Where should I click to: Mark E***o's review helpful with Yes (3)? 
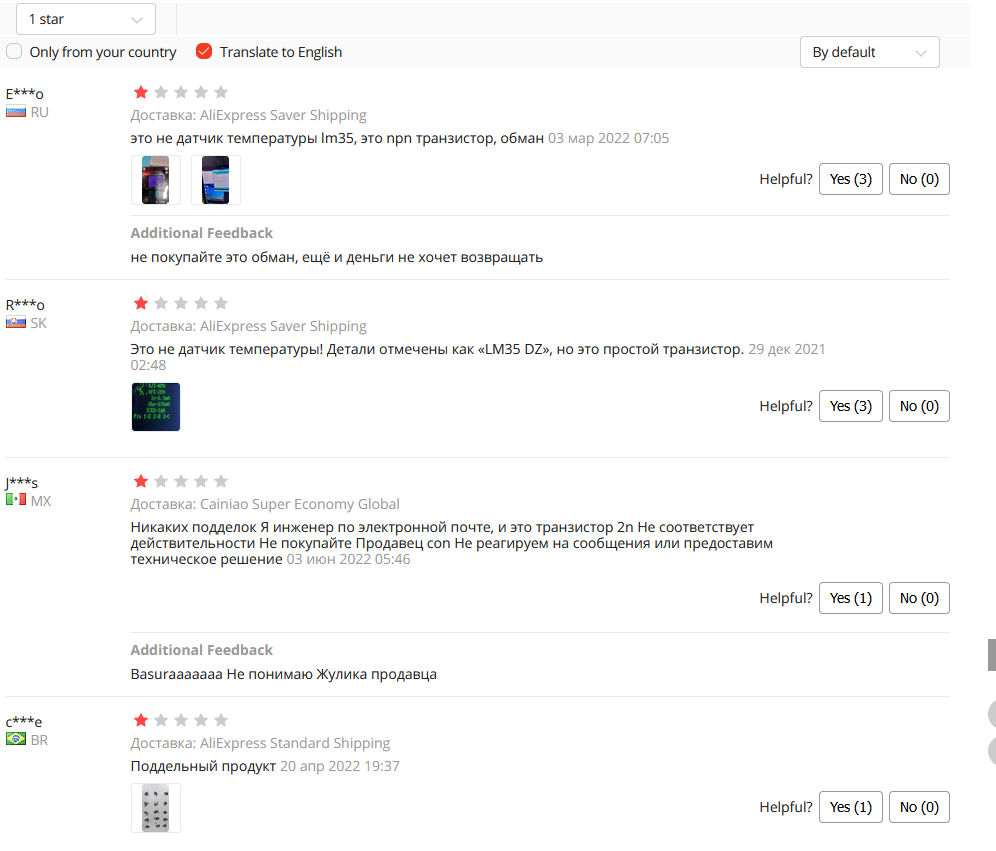tap(851, 179)
